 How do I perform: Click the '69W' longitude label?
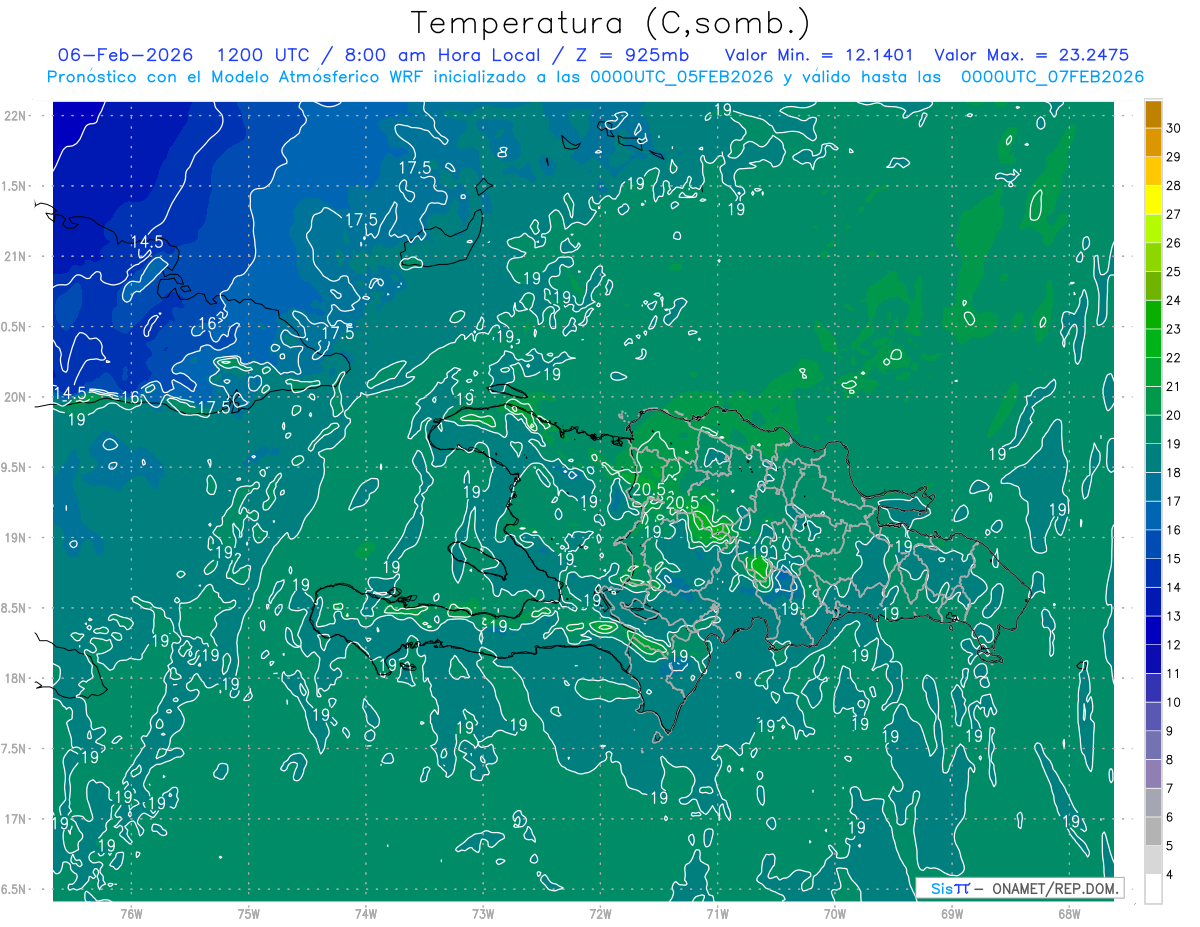point(952,913)
